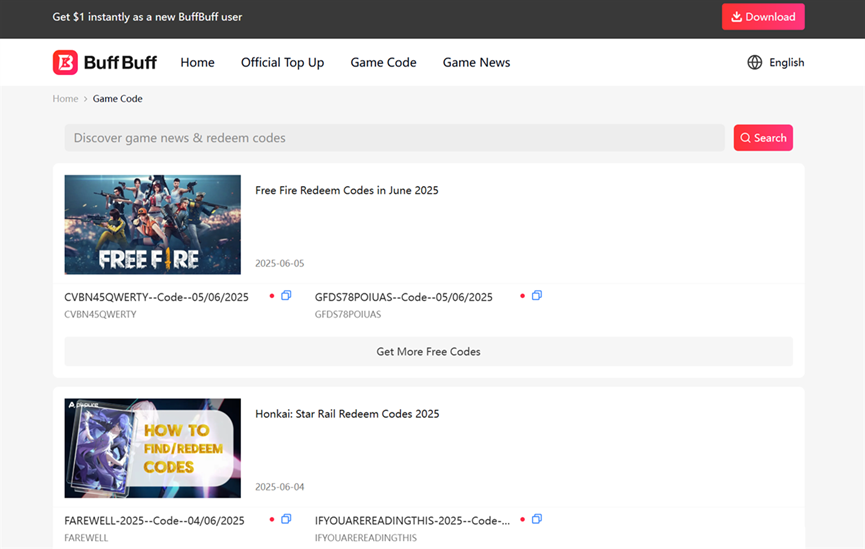Copy the GFDS78POIUAS code
The width and height of the screenshot is (865, 549).
[537, 296]
